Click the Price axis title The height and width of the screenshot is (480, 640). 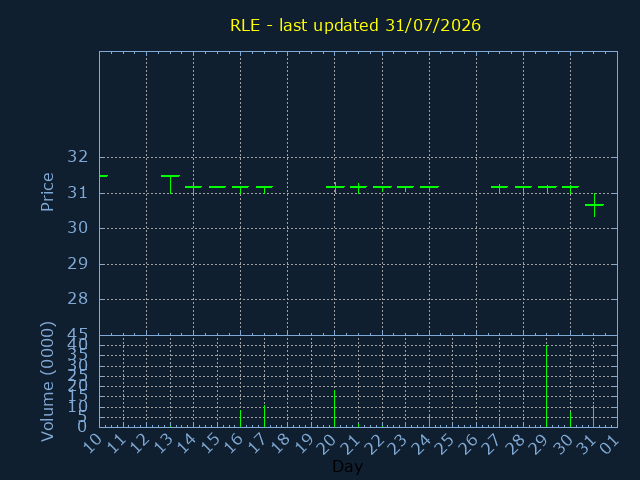coord(47,192)
